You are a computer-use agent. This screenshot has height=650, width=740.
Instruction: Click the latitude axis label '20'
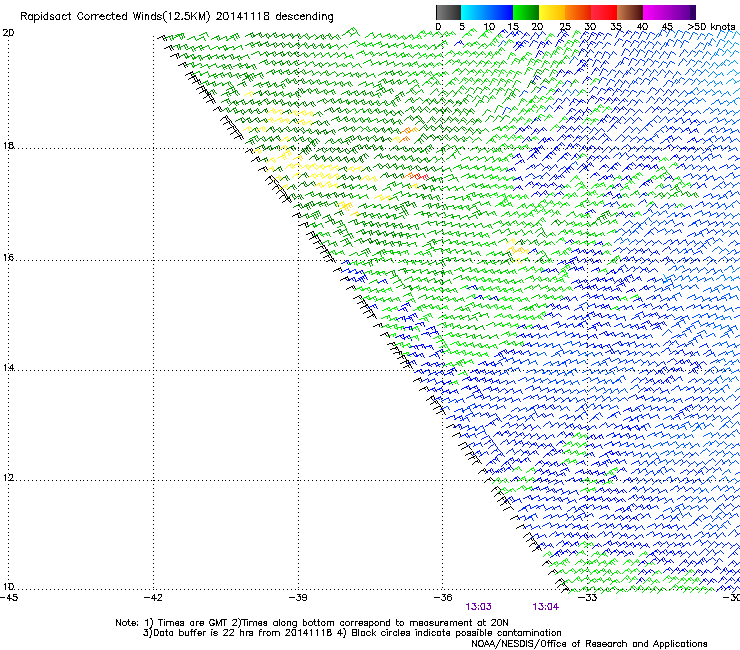[8, 33]
